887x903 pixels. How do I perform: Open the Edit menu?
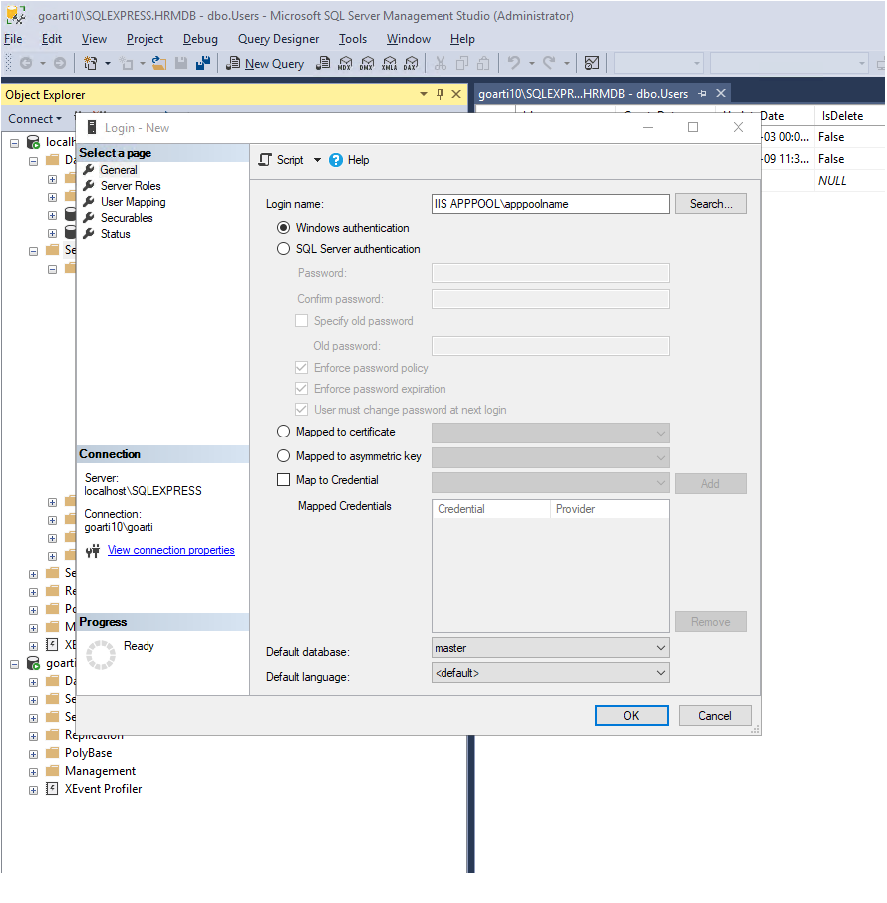point(52,39)
